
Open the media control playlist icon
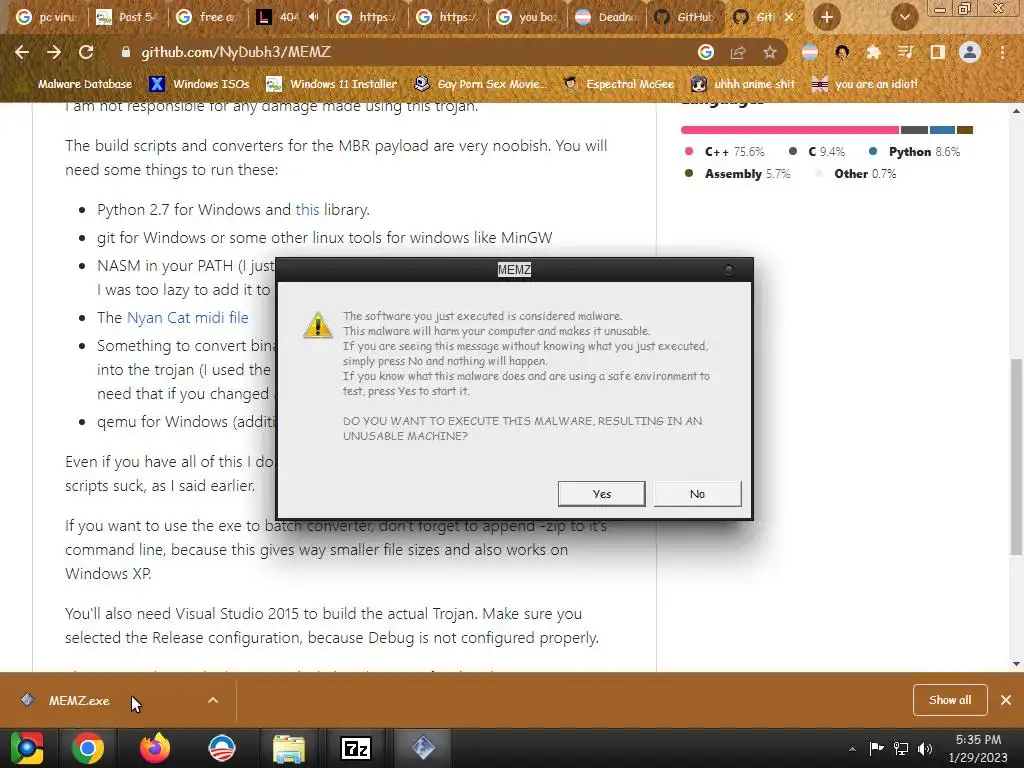click(905, 52)
